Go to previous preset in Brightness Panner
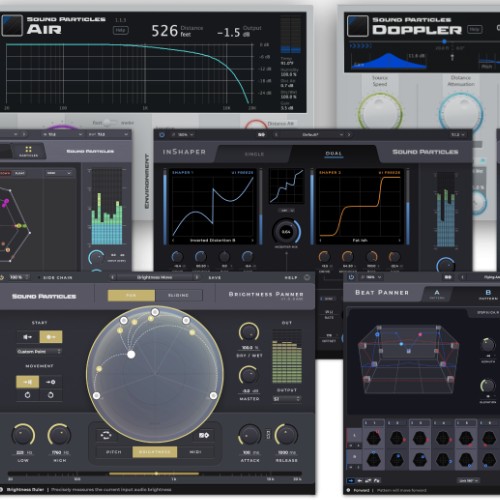 [x=112, y=277]
